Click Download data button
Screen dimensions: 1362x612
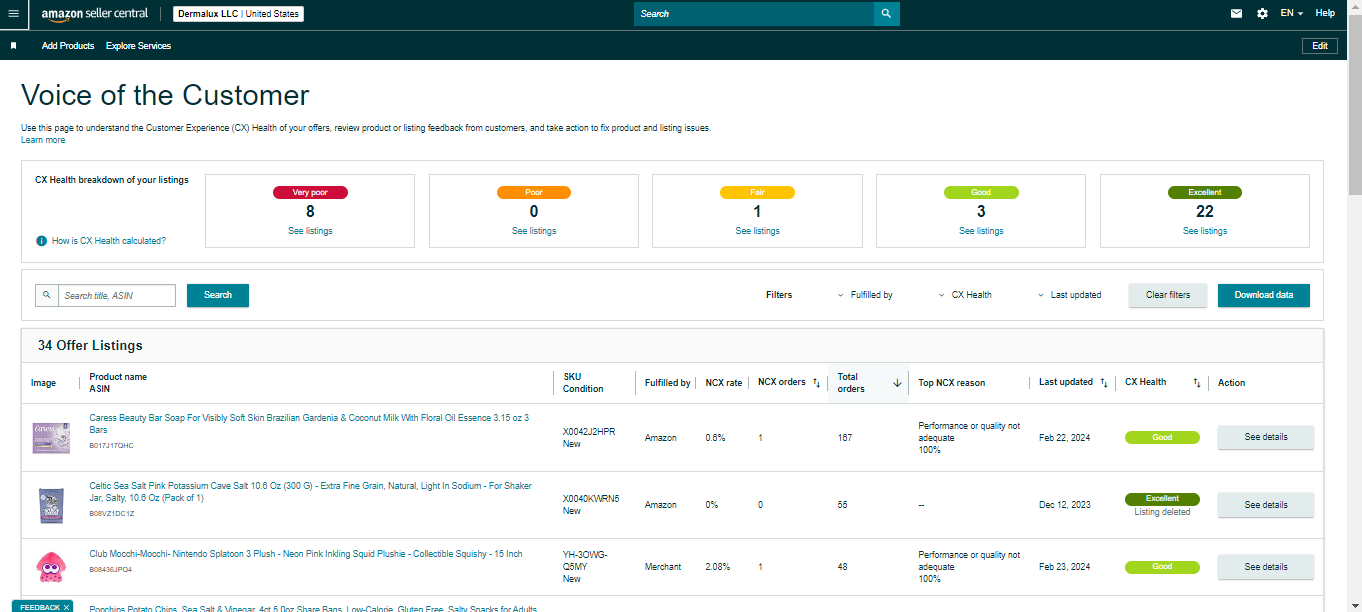click(x=1264, y=295)
